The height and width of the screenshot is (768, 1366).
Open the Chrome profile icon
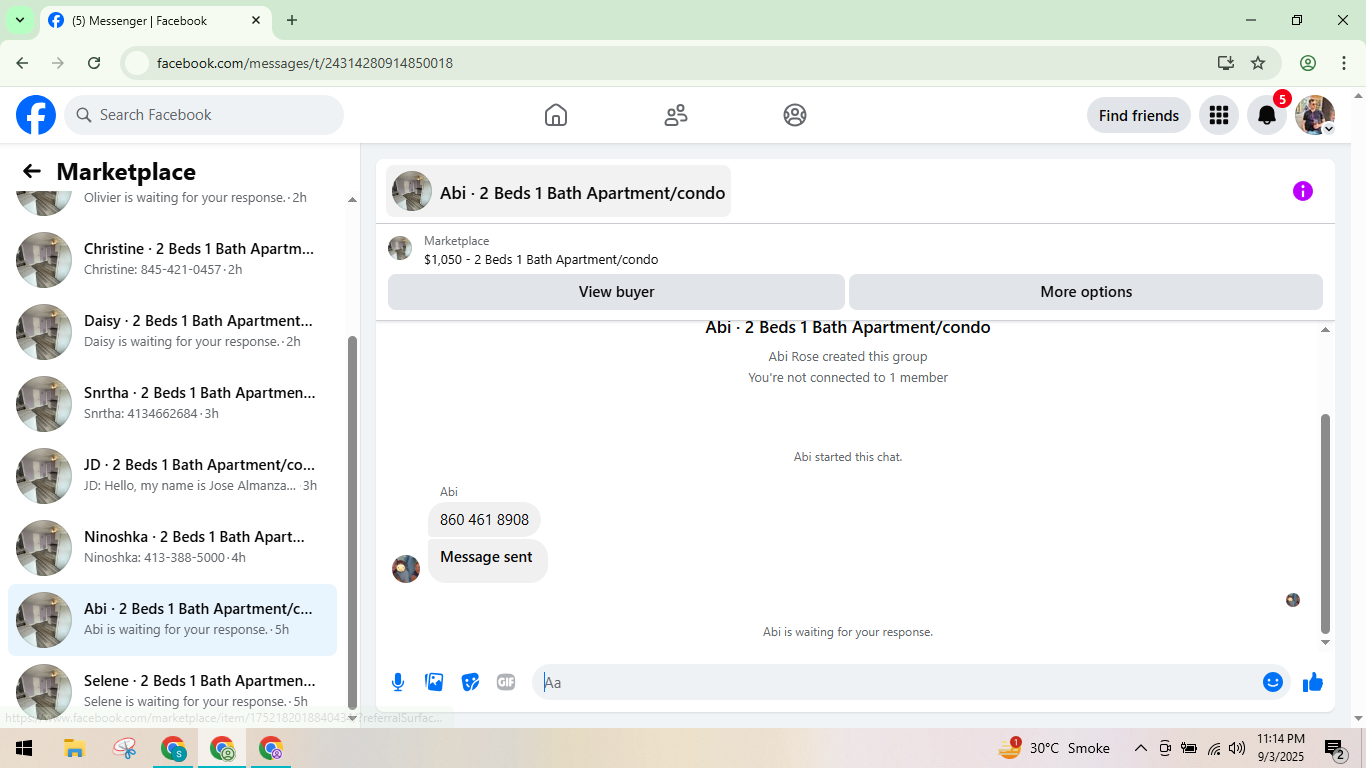1308,63
